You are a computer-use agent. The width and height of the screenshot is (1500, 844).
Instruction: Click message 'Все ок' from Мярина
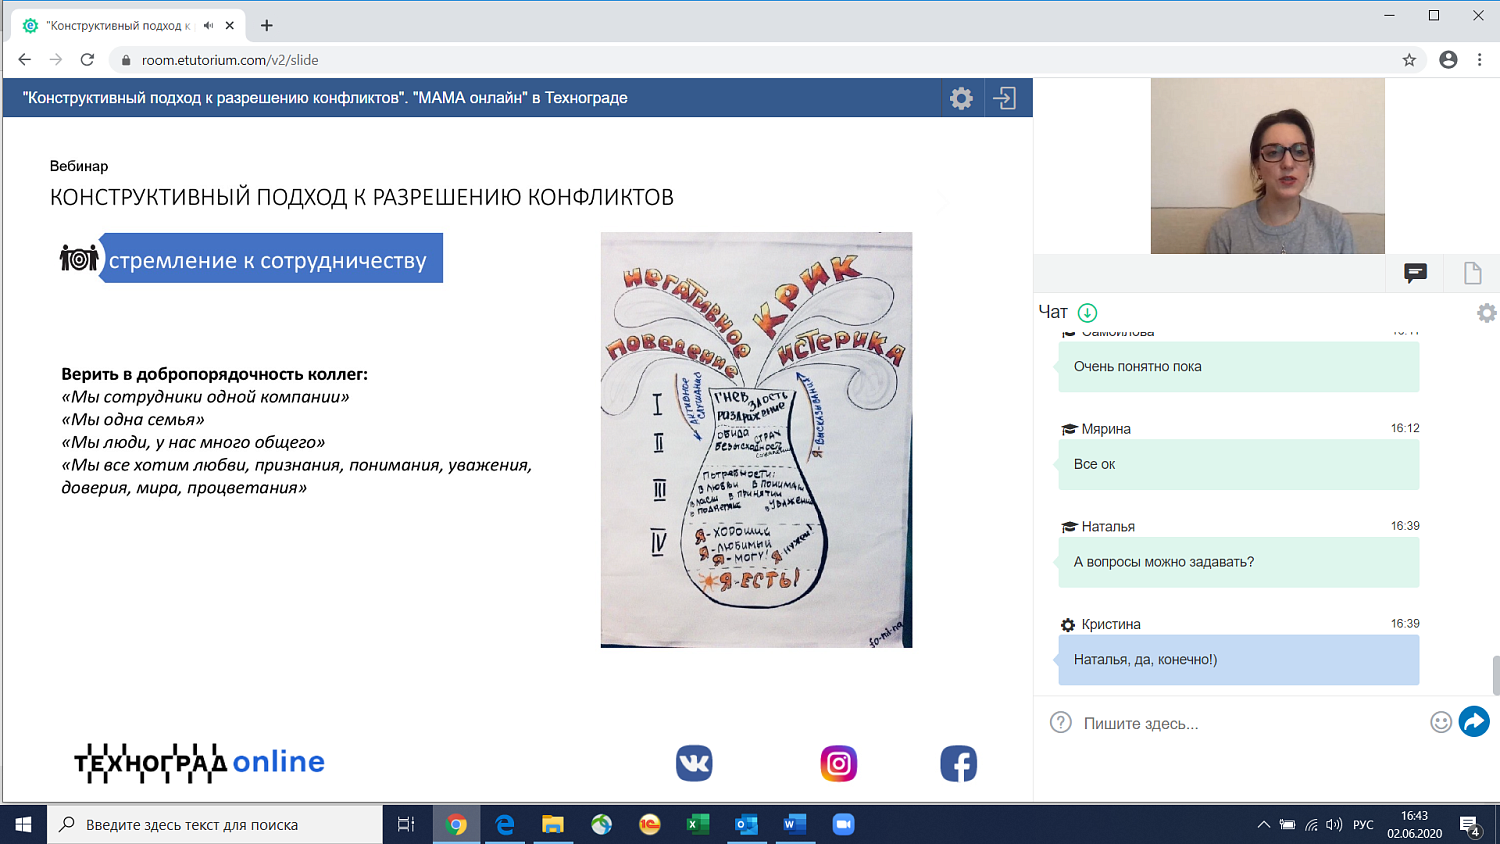click(x=1238, y=464)
